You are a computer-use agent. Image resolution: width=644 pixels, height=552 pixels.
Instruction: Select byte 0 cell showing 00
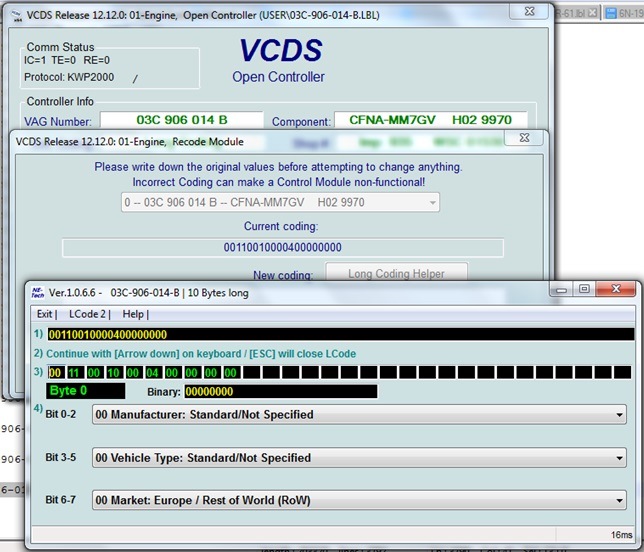pyautogui.click(x=55, y=373)
